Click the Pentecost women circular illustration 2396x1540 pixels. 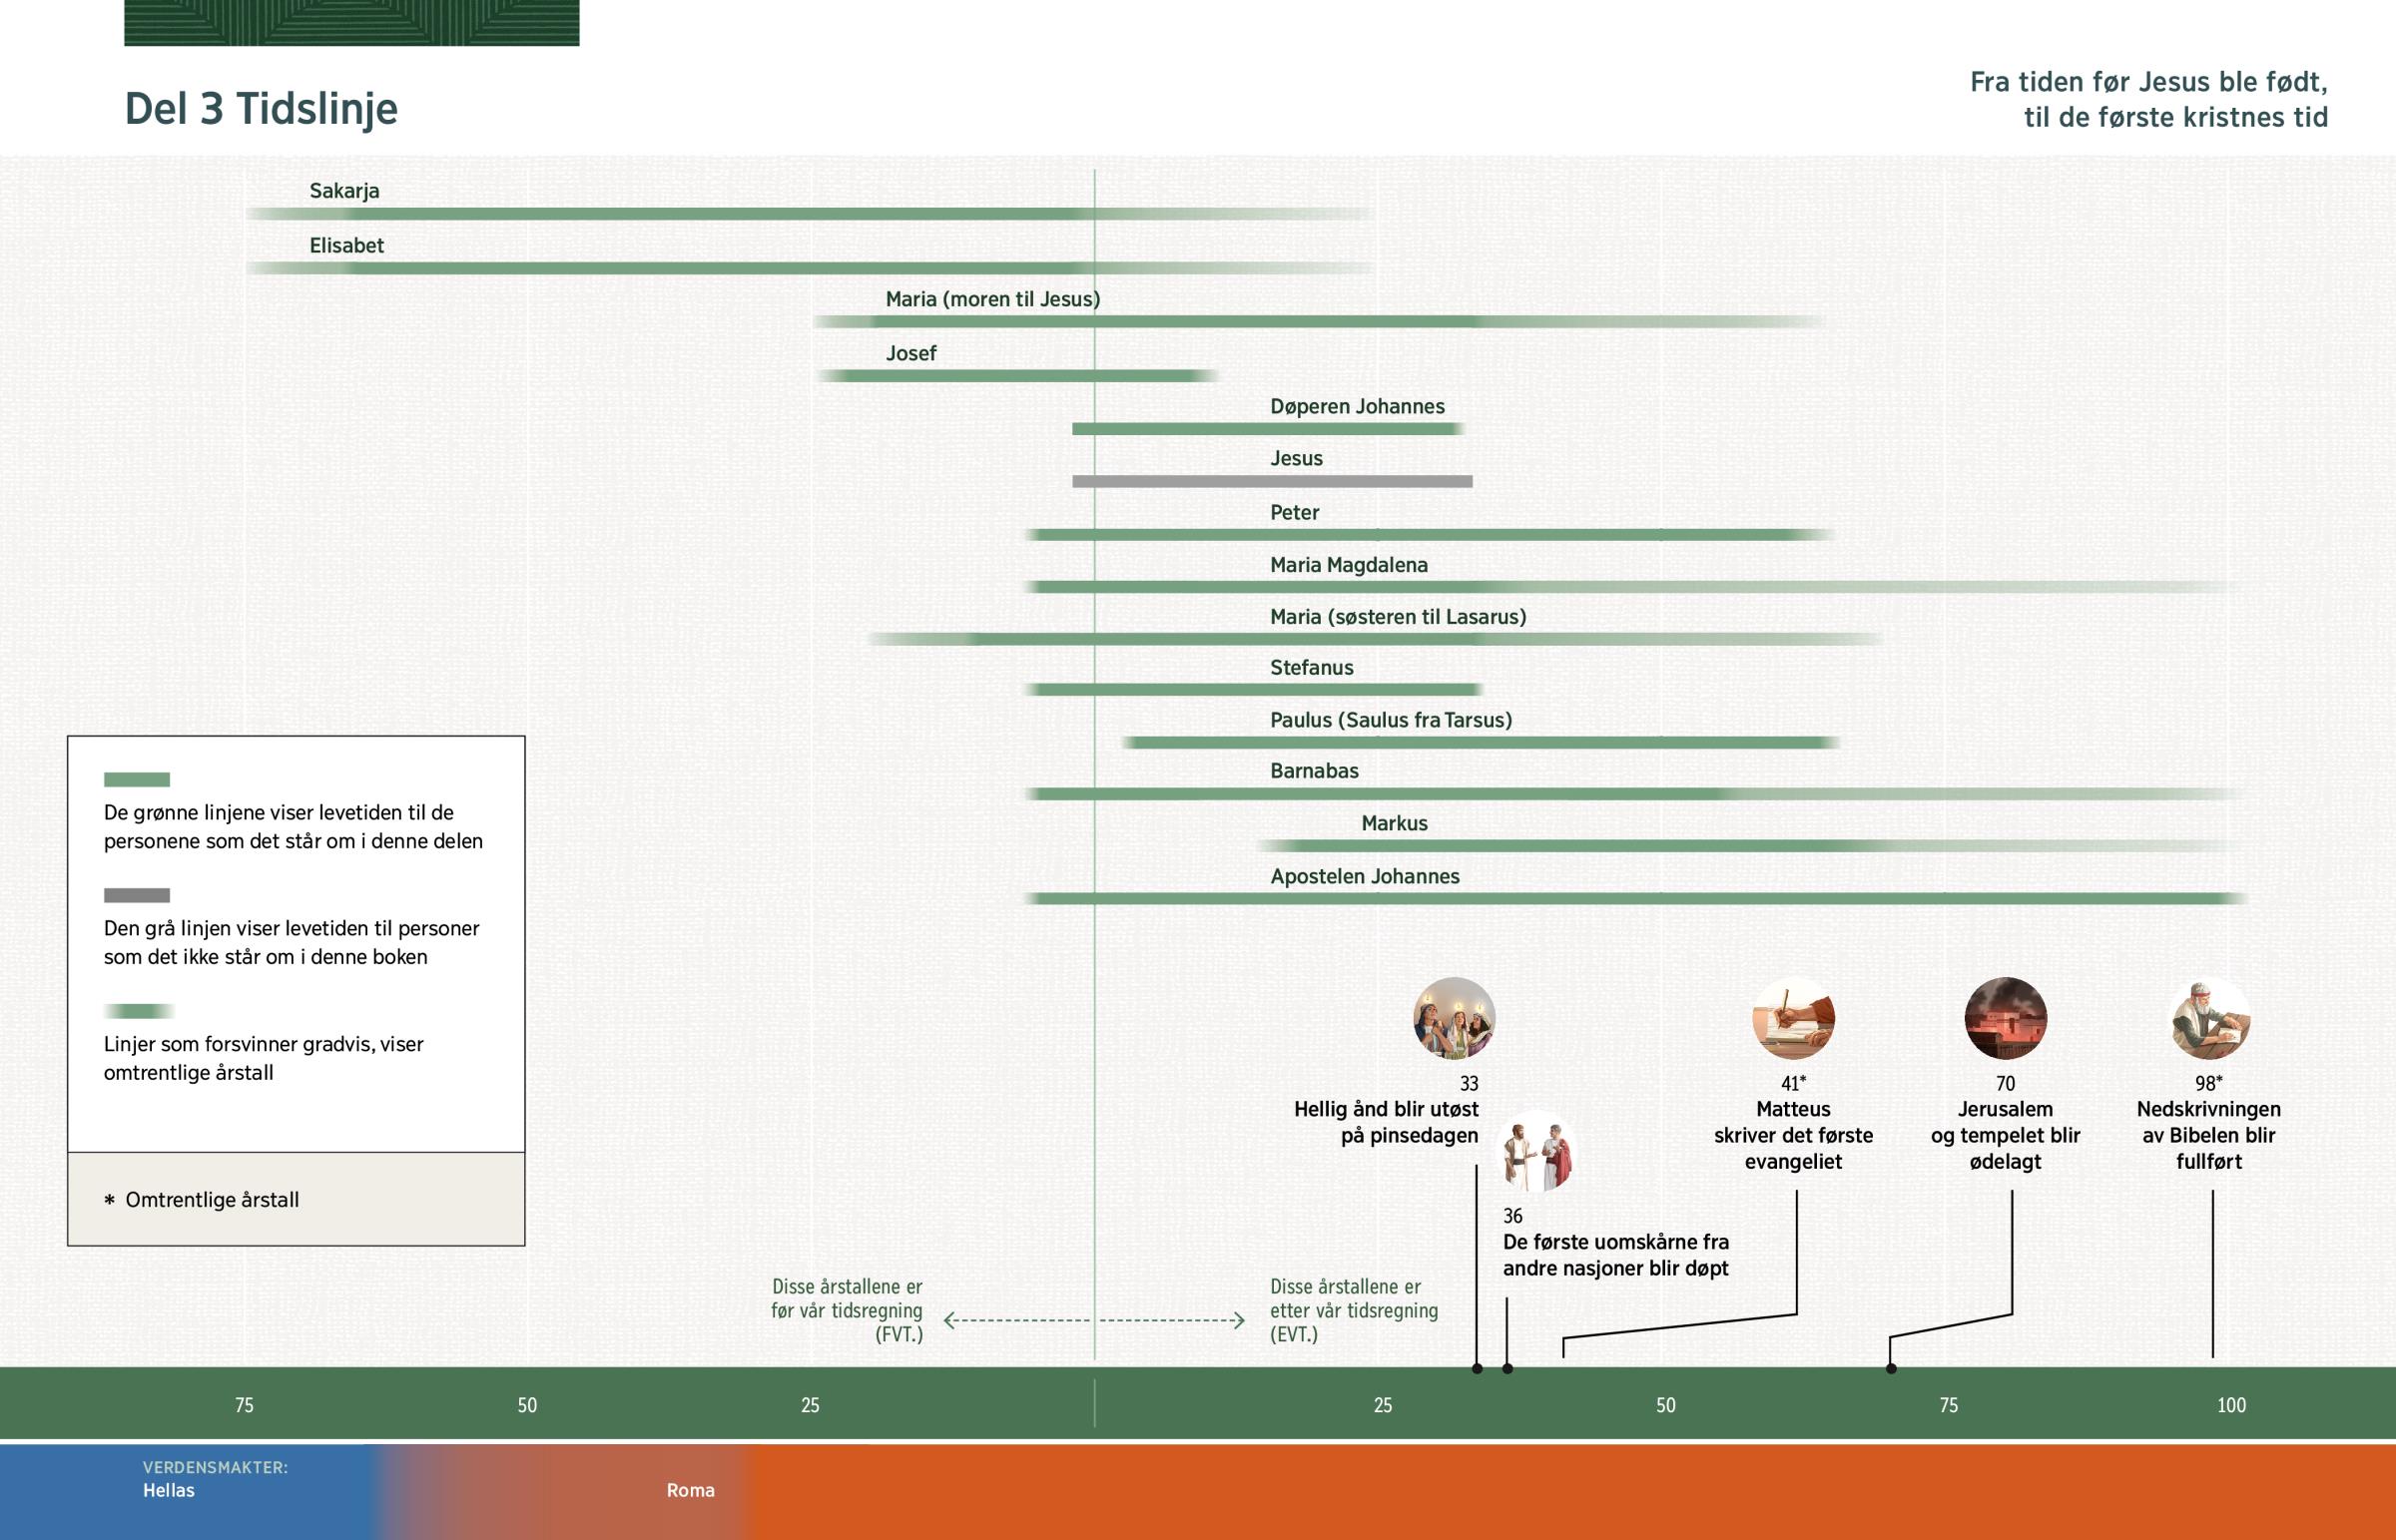click(1454, 1018)
